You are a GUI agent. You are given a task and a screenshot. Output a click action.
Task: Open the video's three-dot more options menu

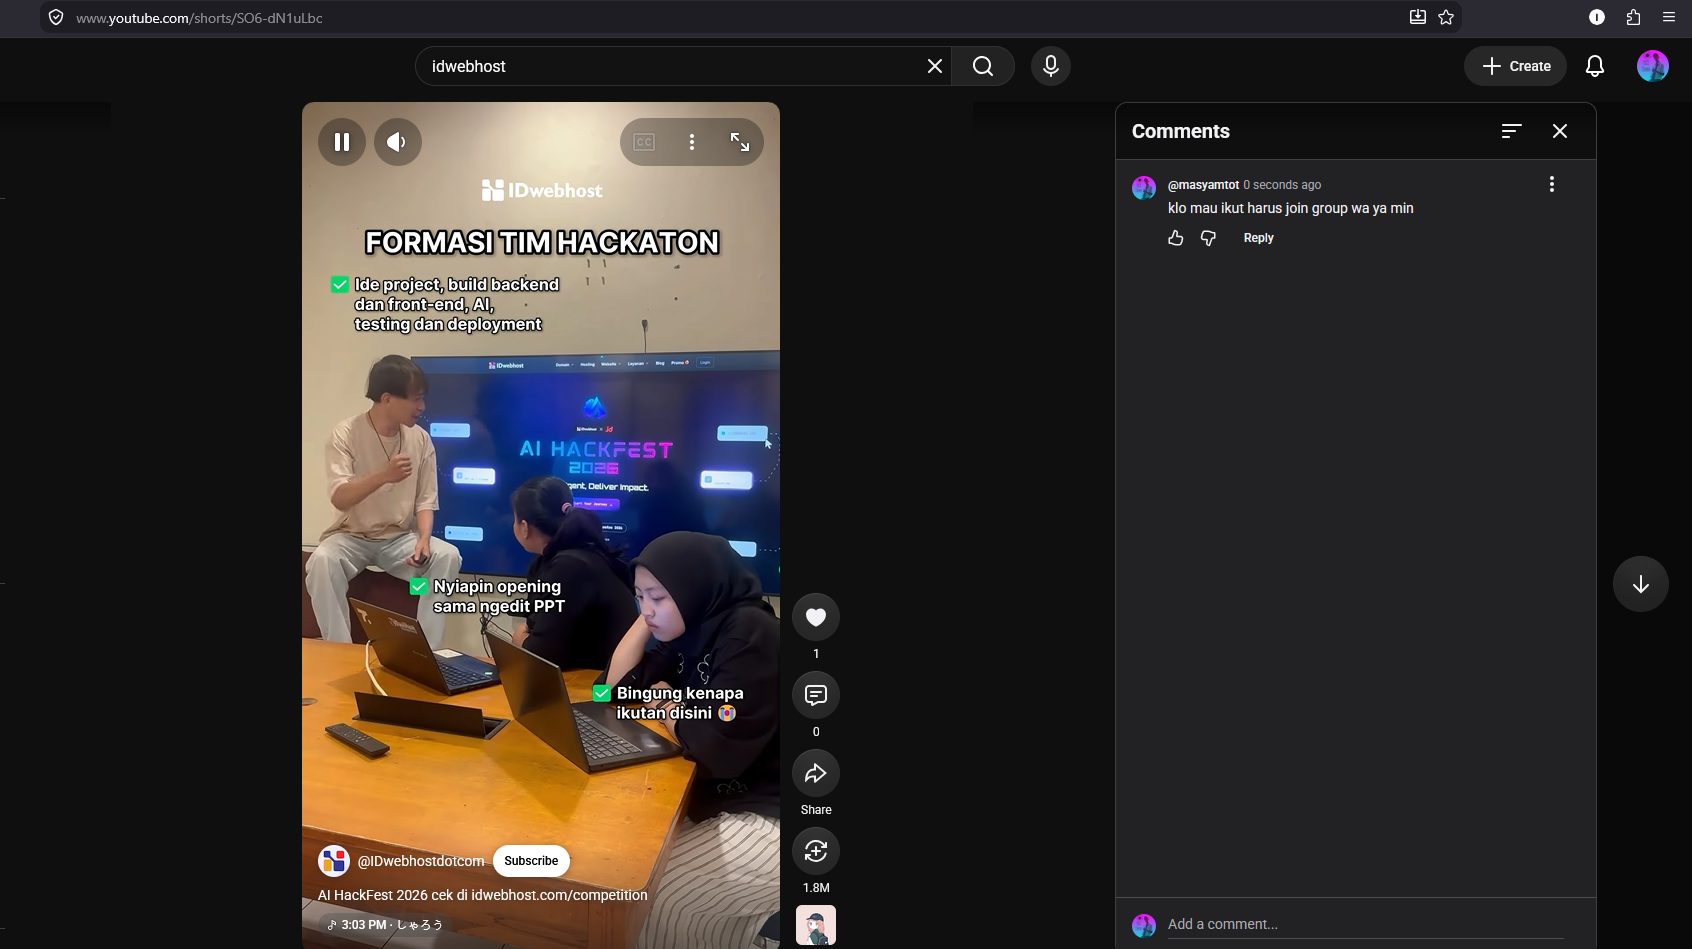692,142
